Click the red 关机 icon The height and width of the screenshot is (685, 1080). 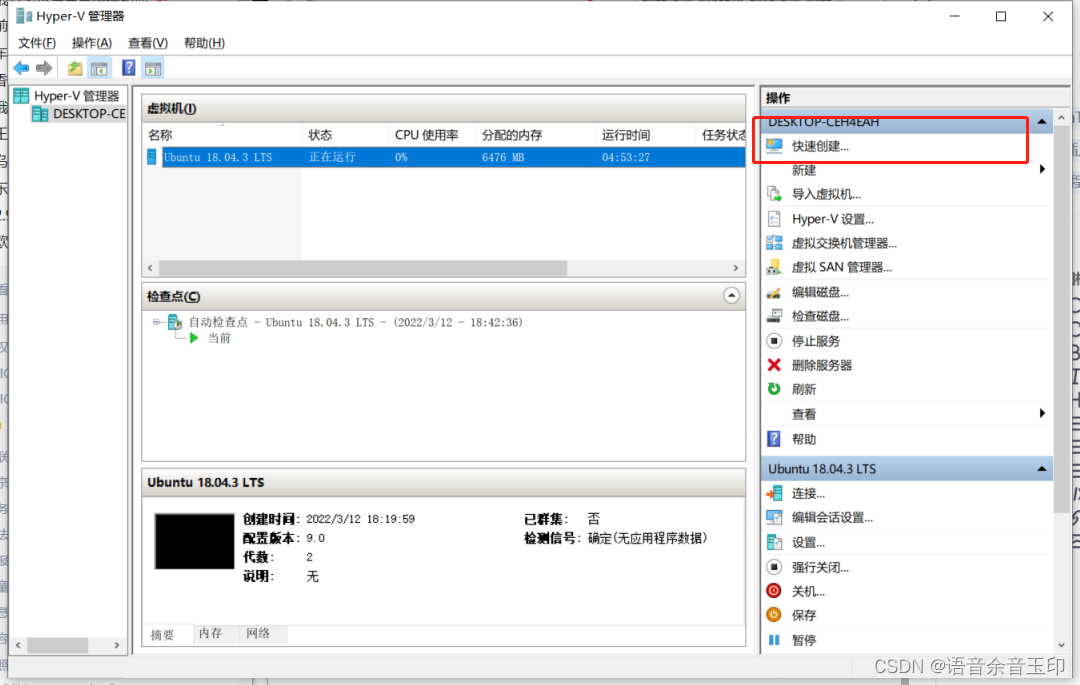pos(774,591)
